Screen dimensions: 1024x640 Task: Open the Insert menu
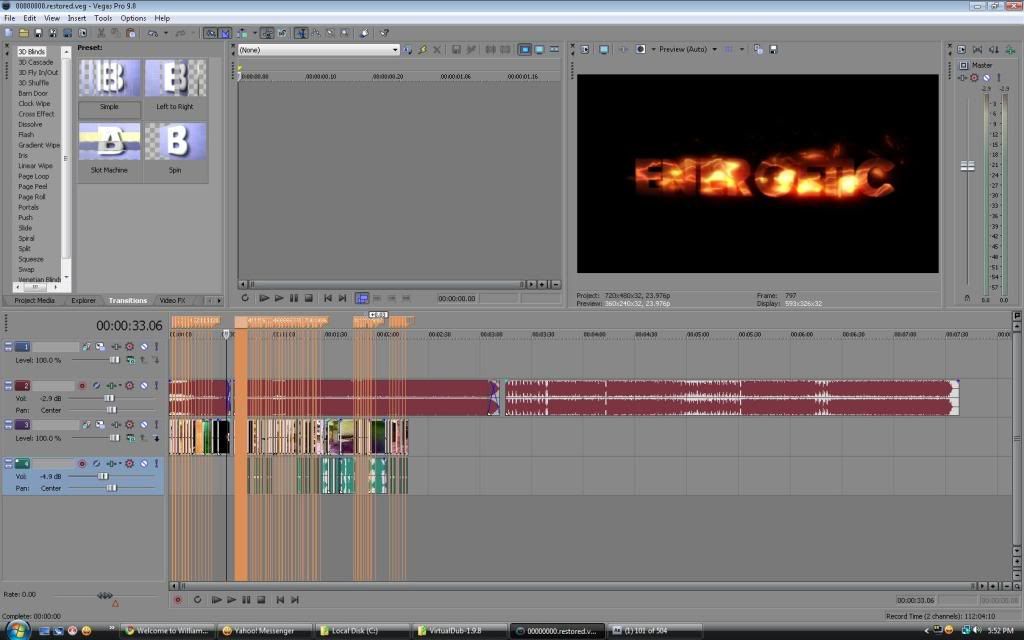[77, 18]
